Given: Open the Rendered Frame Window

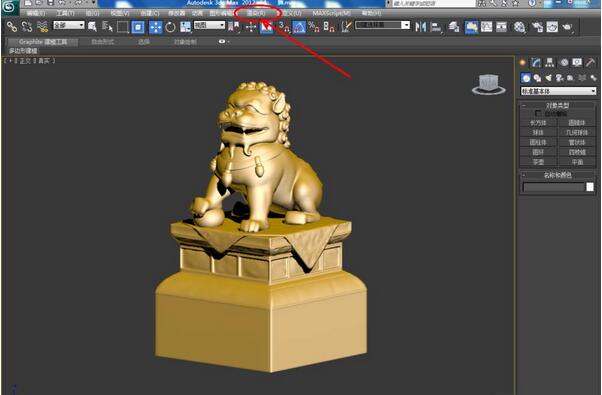Looking at the screenshot, I should coord(552,27).
